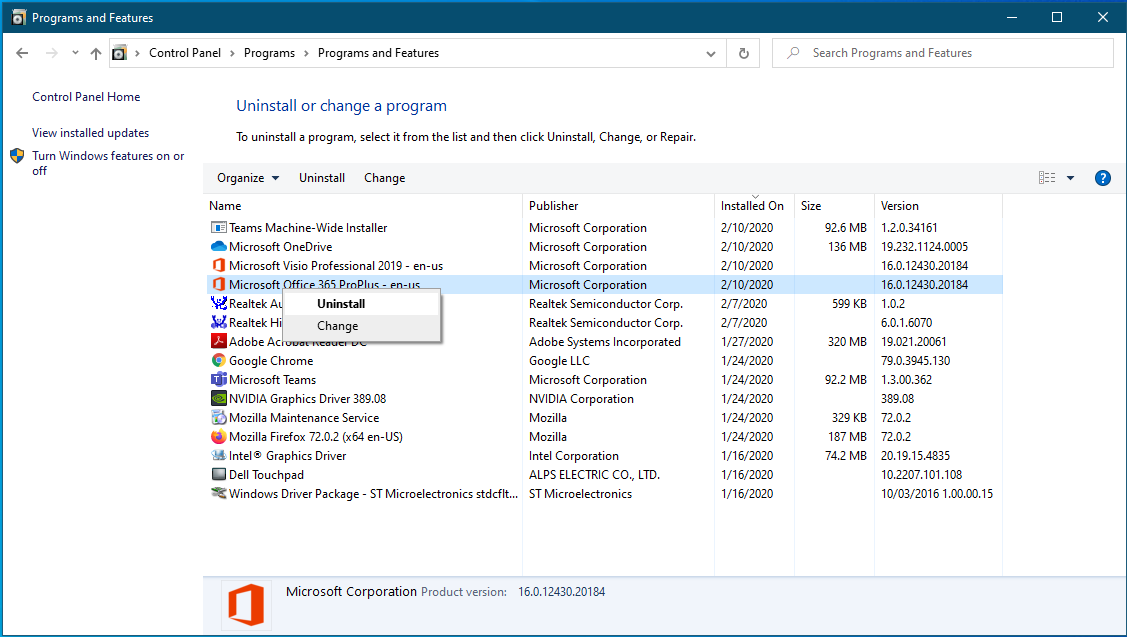Click the shield icon beside Turn Windows features

click(17, 155)
